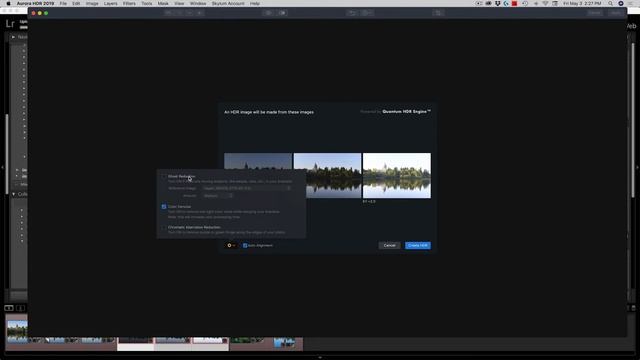The width and height of the screenshot is (640, 360).
Task: Open the Reference Image dropdown
Action: click(247, 188)
